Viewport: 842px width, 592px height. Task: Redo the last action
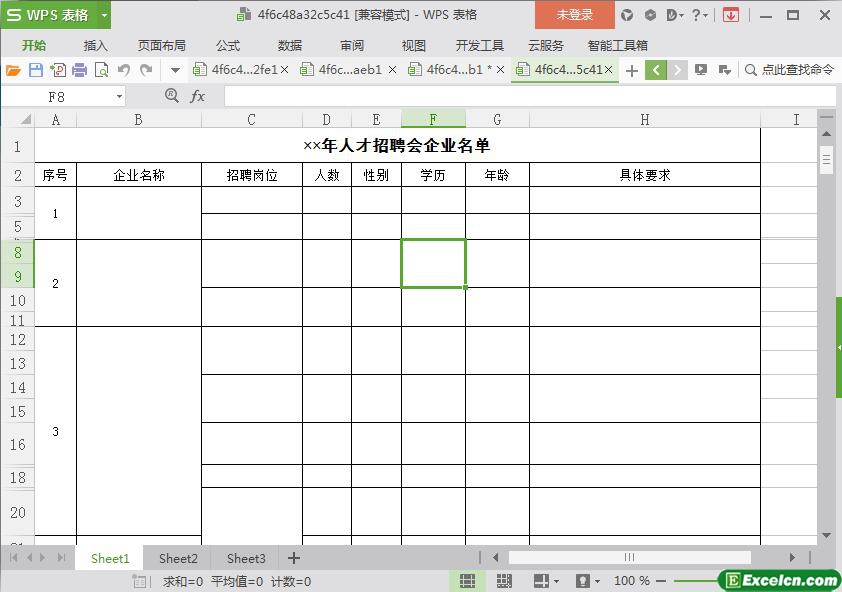point(146,70)
